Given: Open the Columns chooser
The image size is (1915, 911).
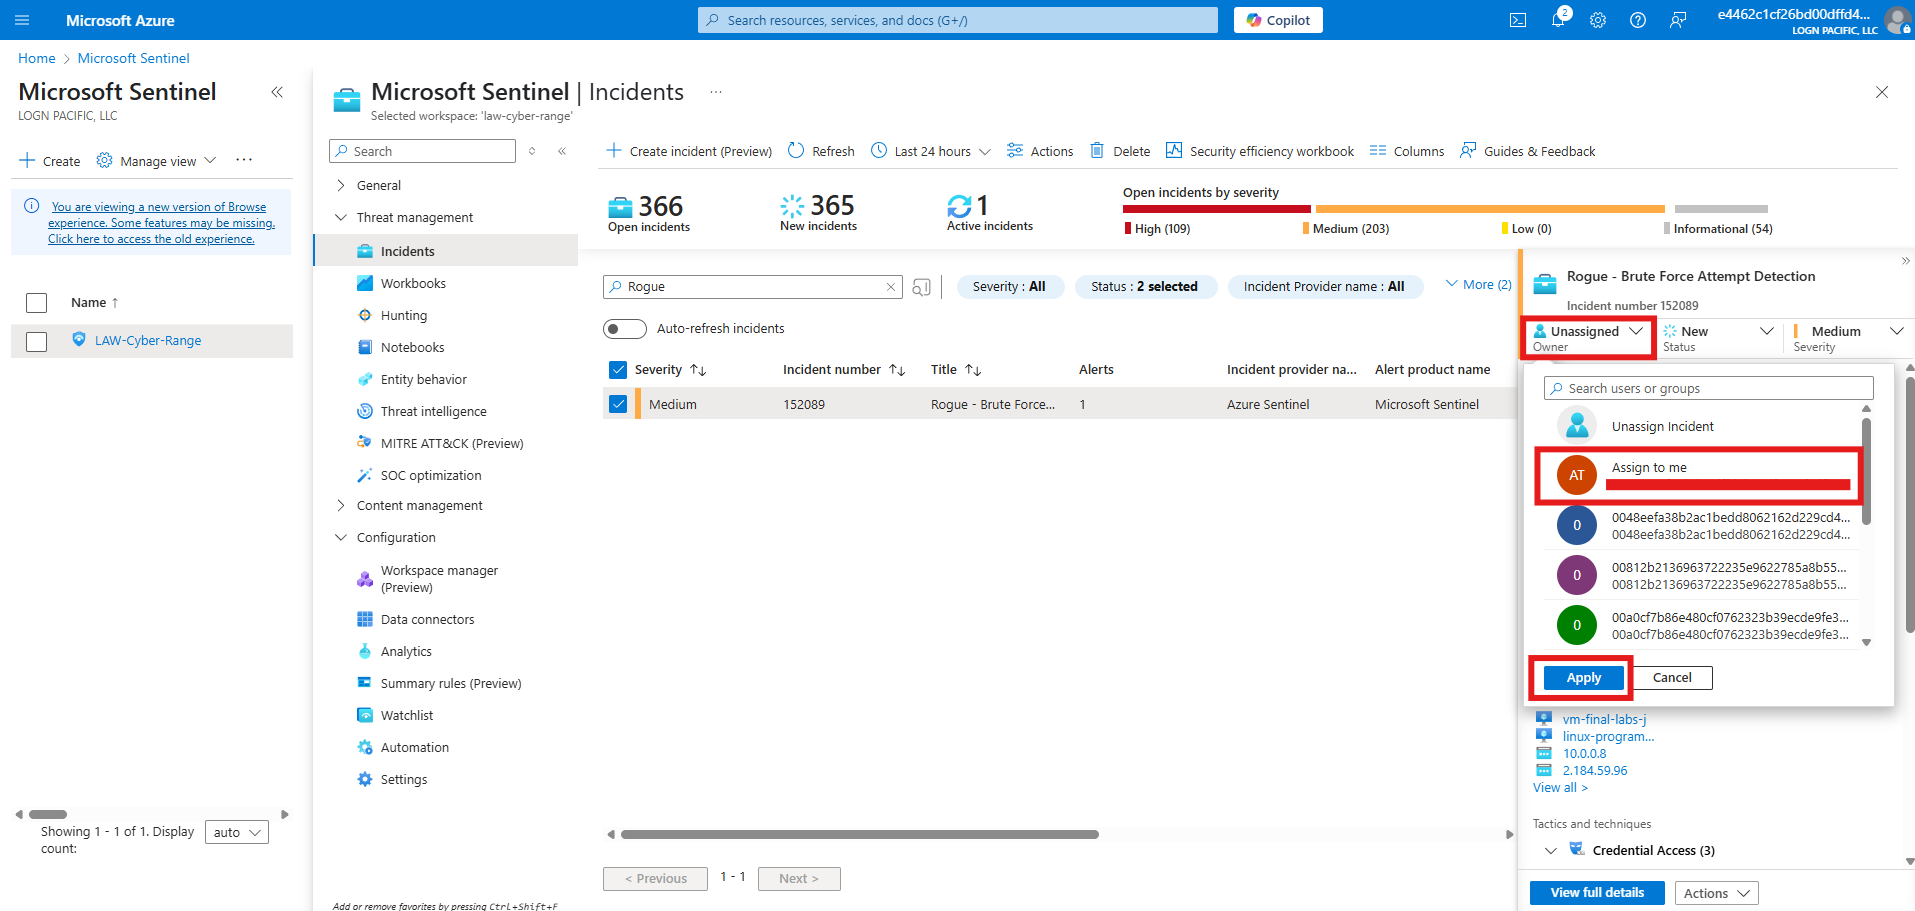Looking at the screenshot, I should [x=1407, y=151].
